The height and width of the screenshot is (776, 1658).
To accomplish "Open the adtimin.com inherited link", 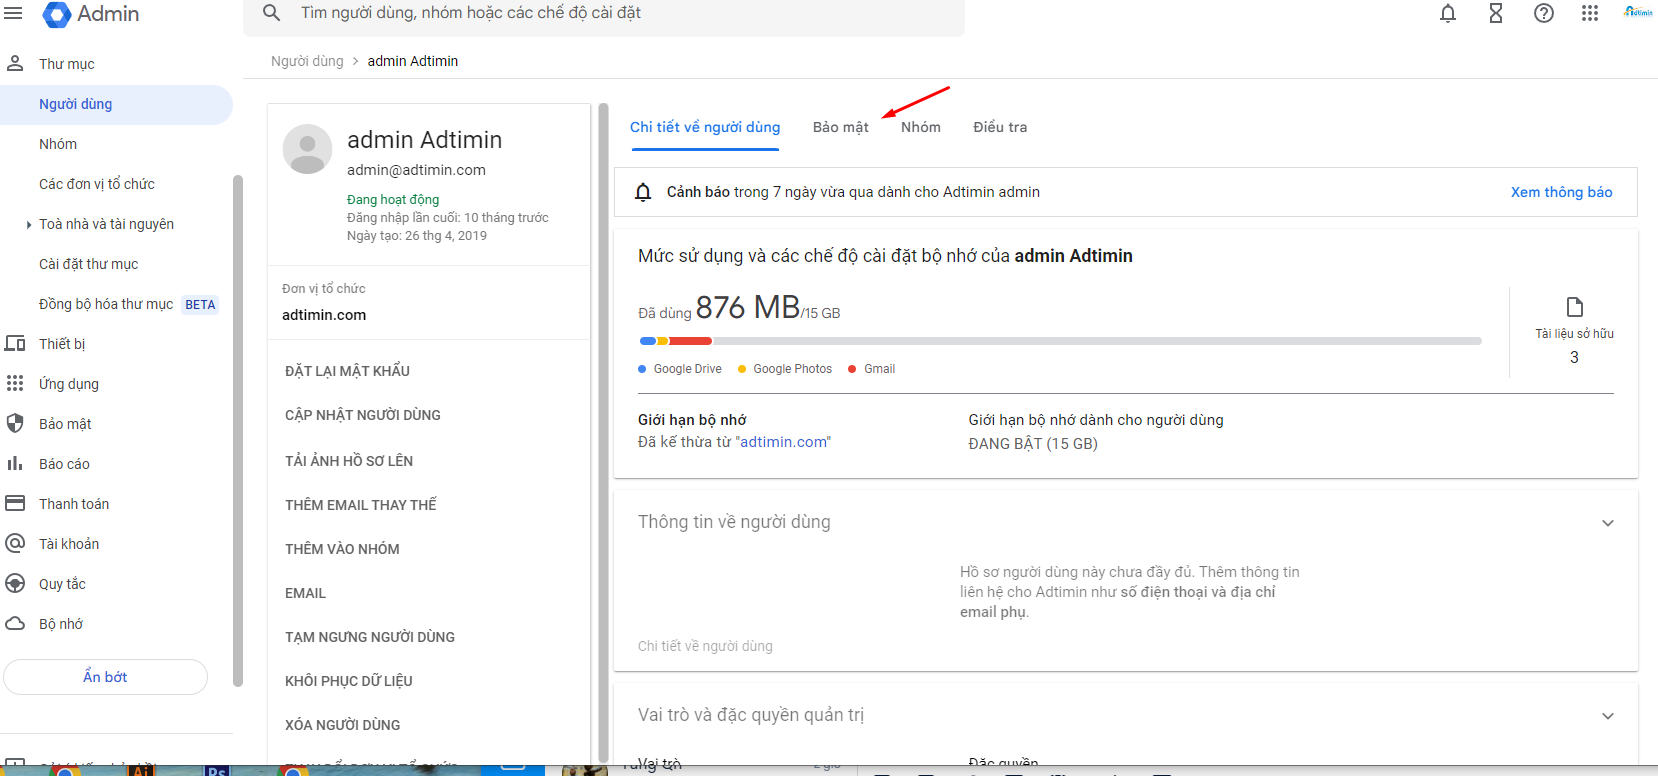I will tap(783, 442).
